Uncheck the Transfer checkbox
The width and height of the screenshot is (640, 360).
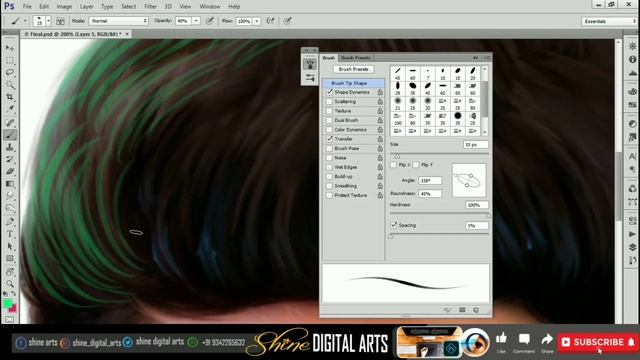[329, 139]
